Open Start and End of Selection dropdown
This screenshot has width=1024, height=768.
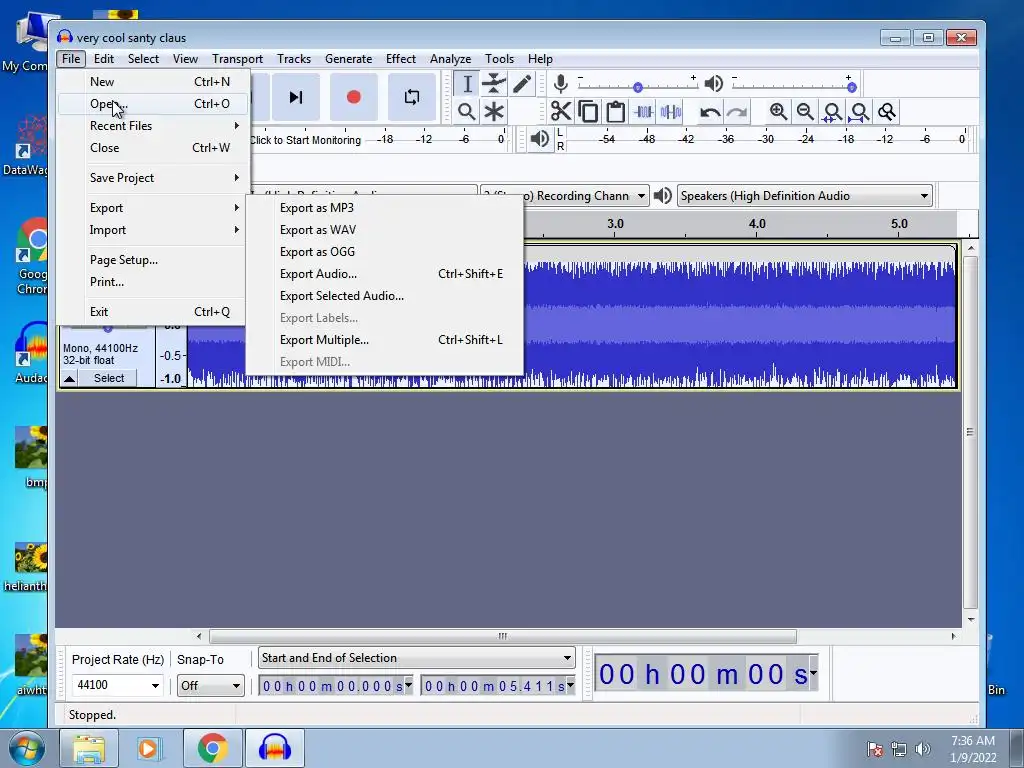[x=417, y=658]
